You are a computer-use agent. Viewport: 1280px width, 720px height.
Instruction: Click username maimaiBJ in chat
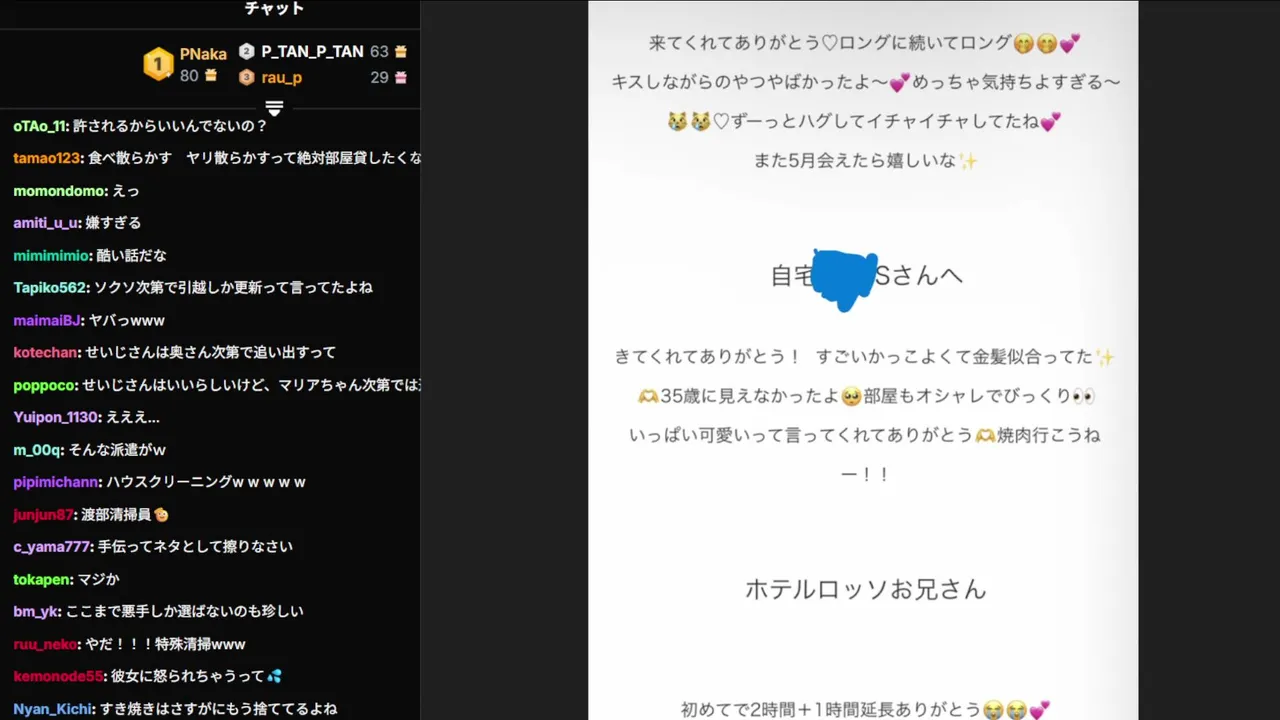[x=47, y=320]
